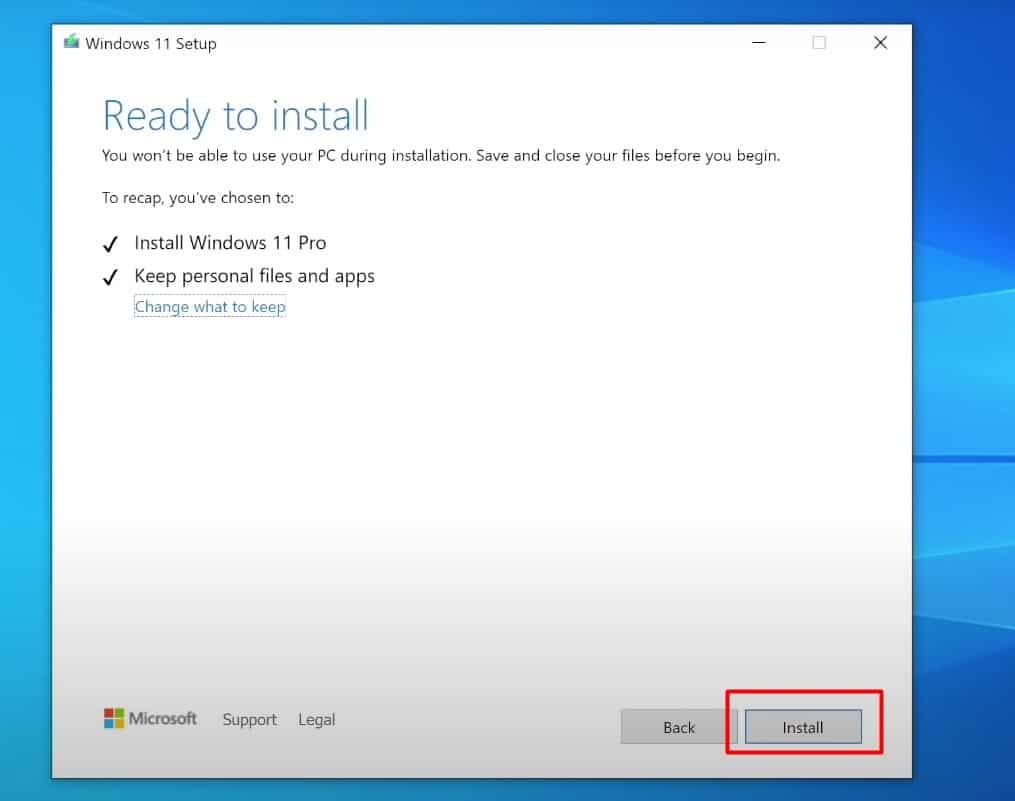Click the setup window's title bar icon
Image resolution: width=1015 pixels, height=801 pixels.
click(x=70, y=42)
